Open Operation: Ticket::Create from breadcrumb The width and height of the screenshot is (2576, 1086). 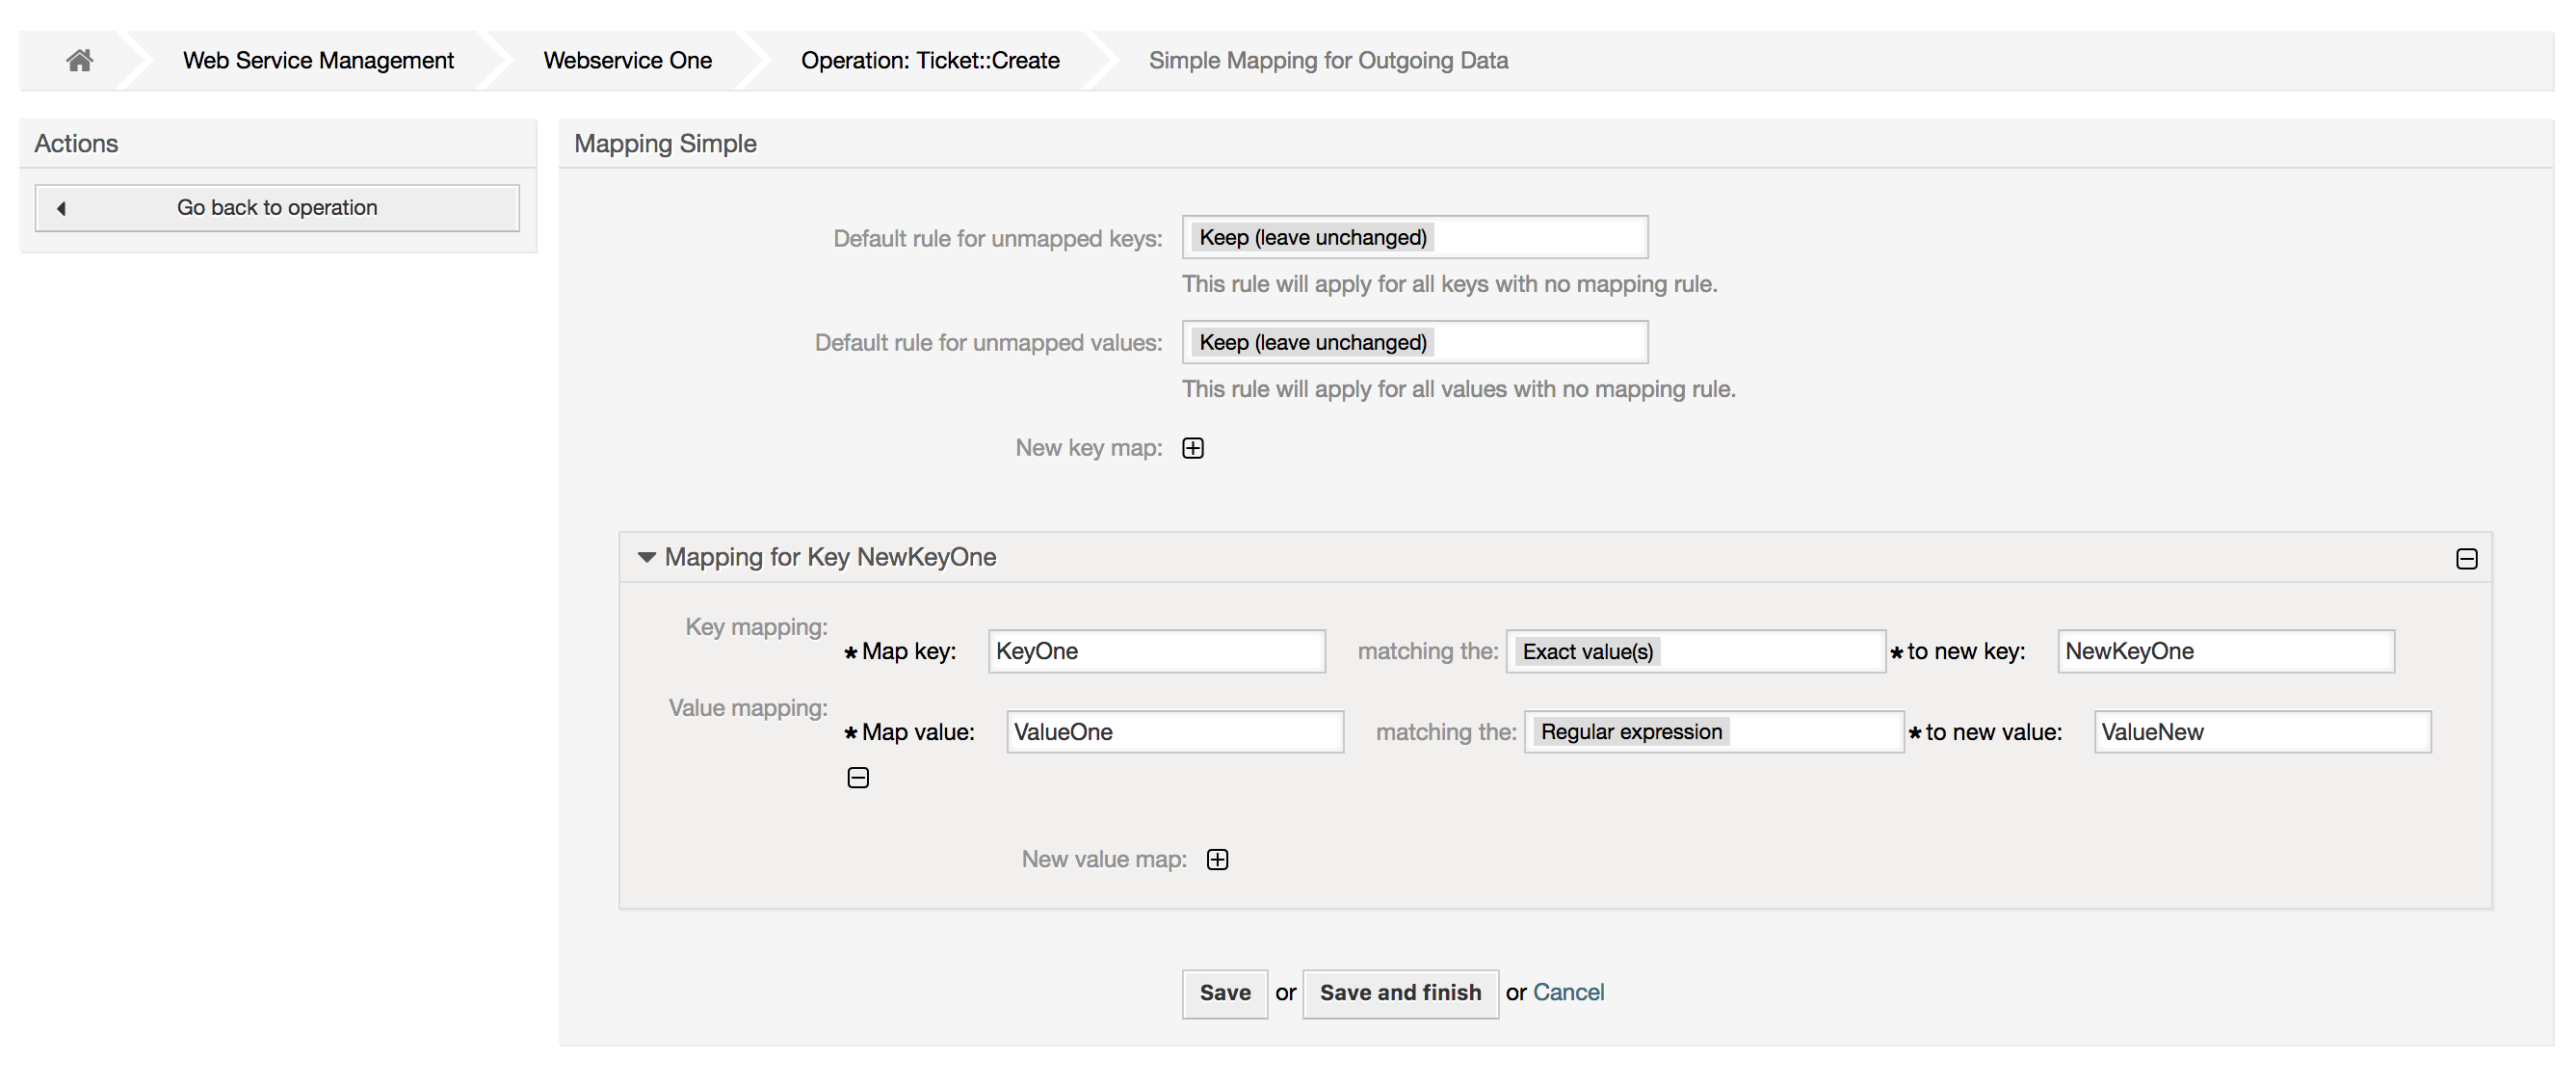pyautogui.click(x=929, y=59)
